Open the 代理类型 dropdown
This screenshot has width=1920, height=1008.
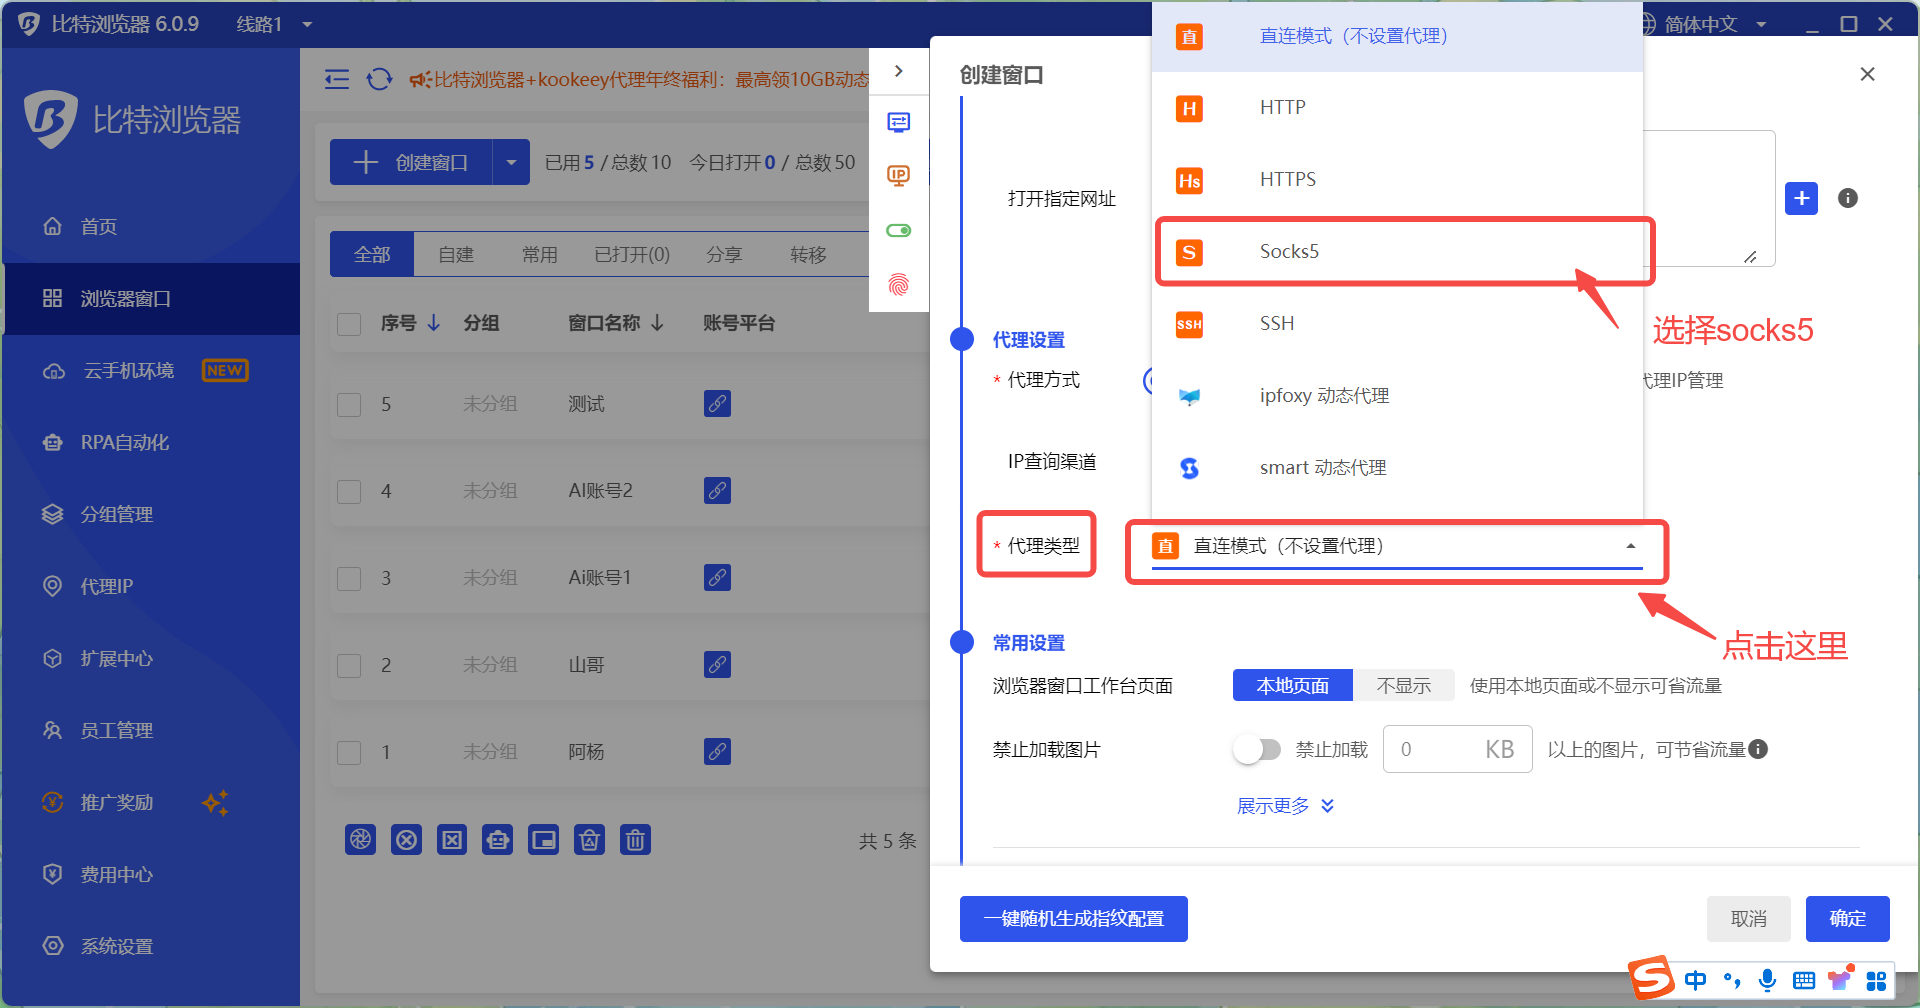point(1397,546)
